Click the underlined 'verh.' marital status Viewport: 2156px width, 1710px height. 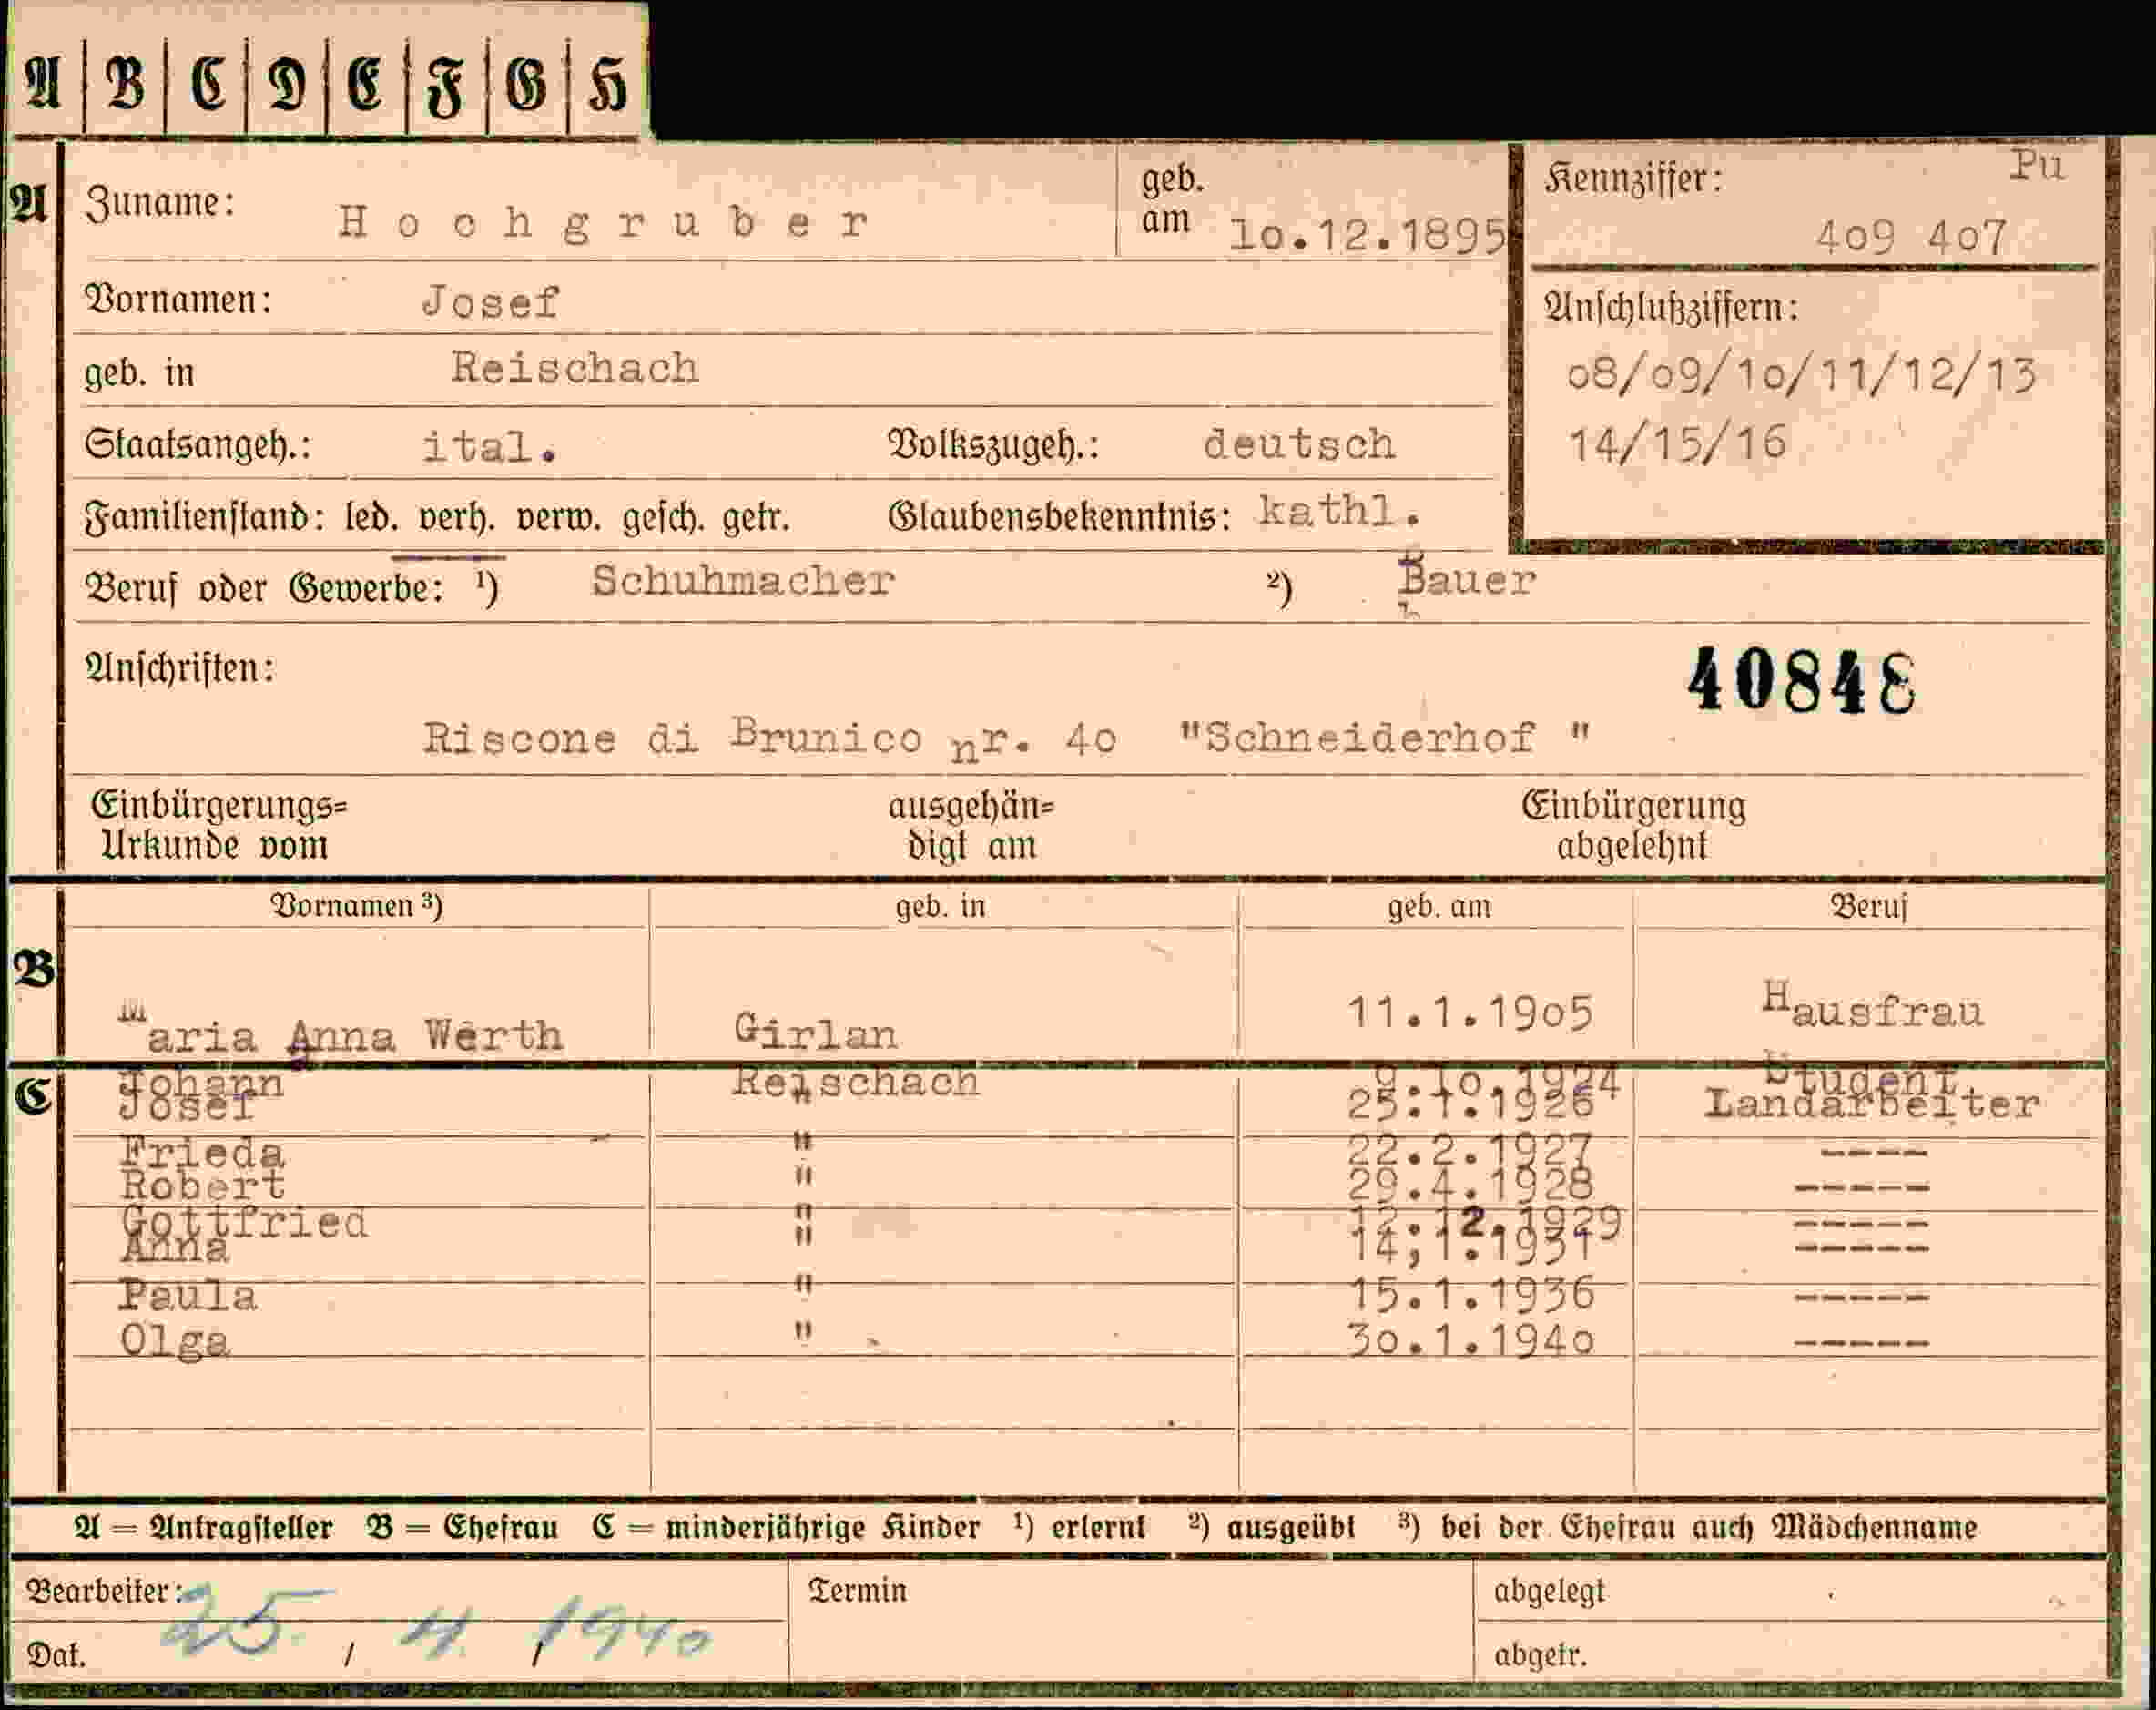pyautogui.click(x=457, y=519)
